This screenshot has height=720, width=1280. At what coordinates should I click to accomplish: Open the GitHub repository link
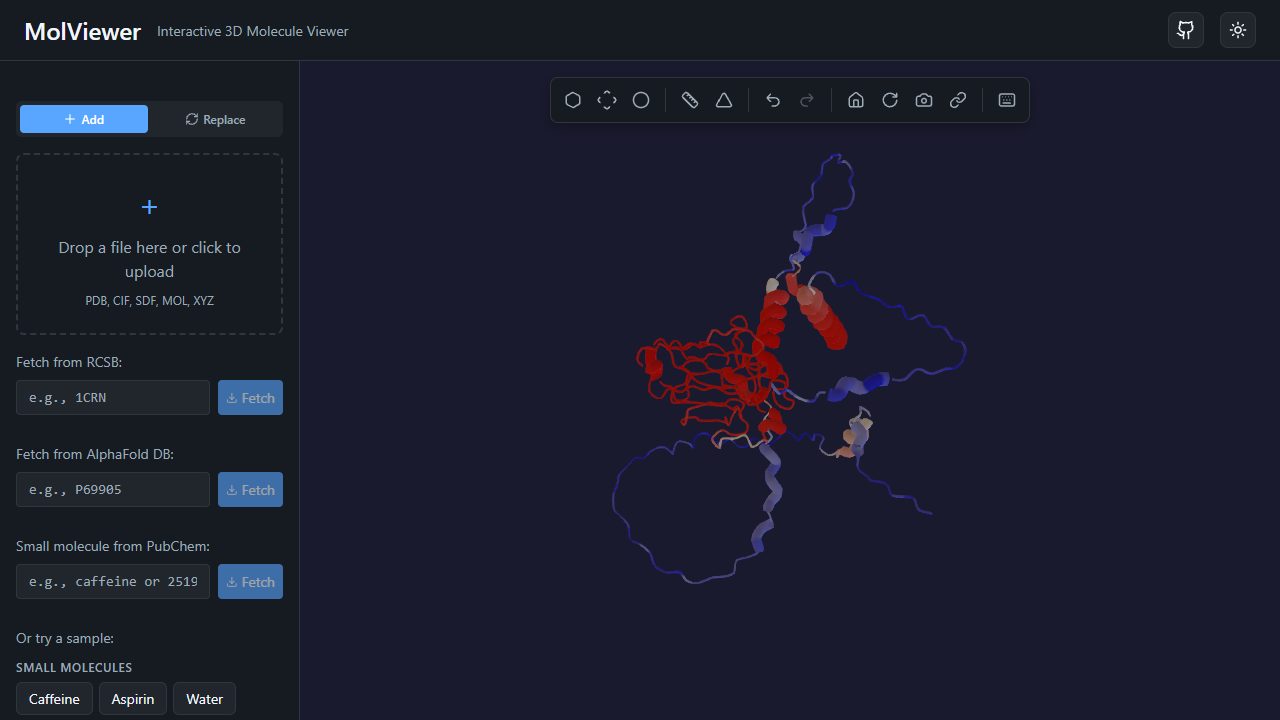(x=1186, y=30)
